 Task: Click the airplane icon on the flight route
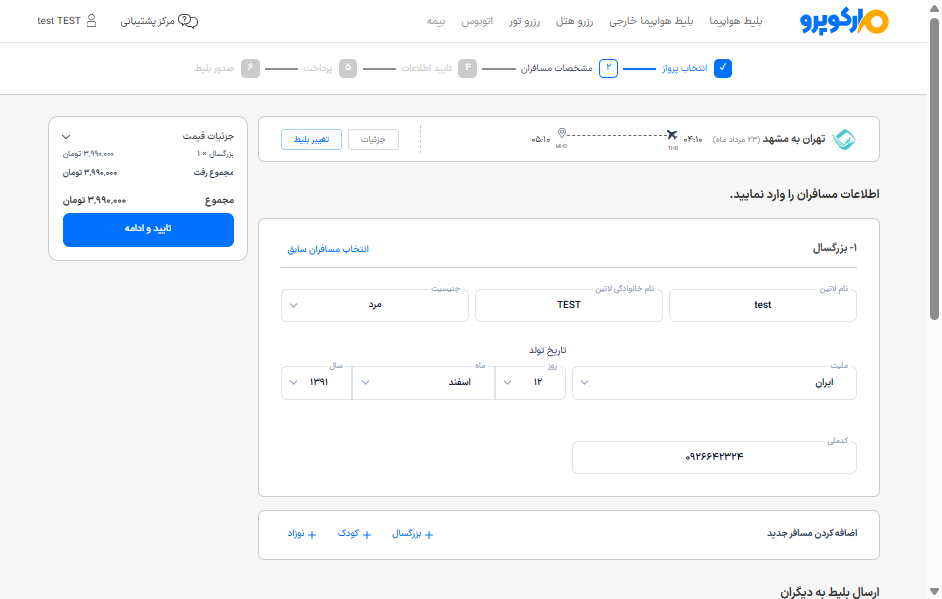(672, 135)
